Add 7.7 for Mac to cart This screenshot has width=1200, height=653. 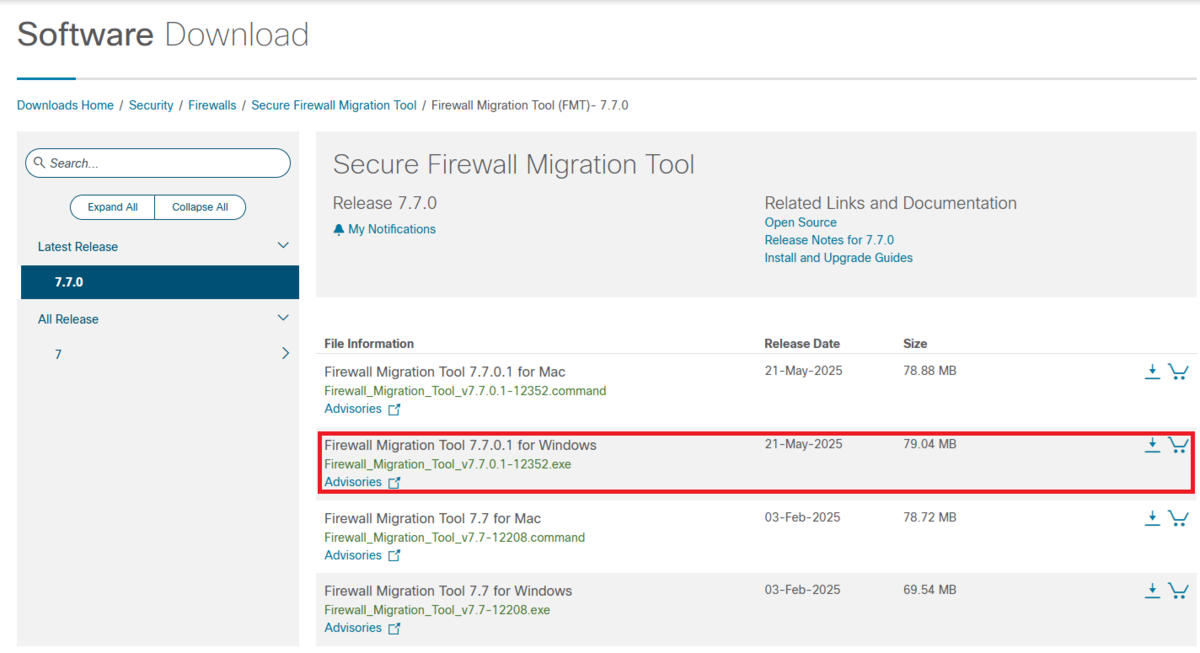[1179, 518]
